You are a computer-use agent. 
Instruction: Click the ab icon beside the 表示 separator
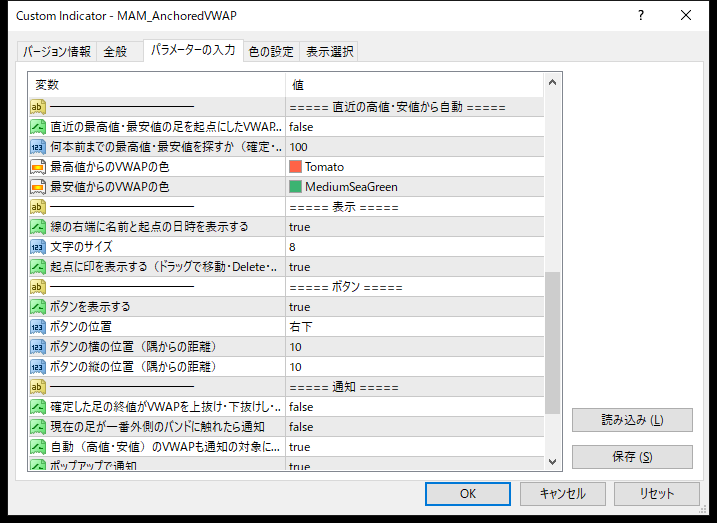click(x=38, y=207)
